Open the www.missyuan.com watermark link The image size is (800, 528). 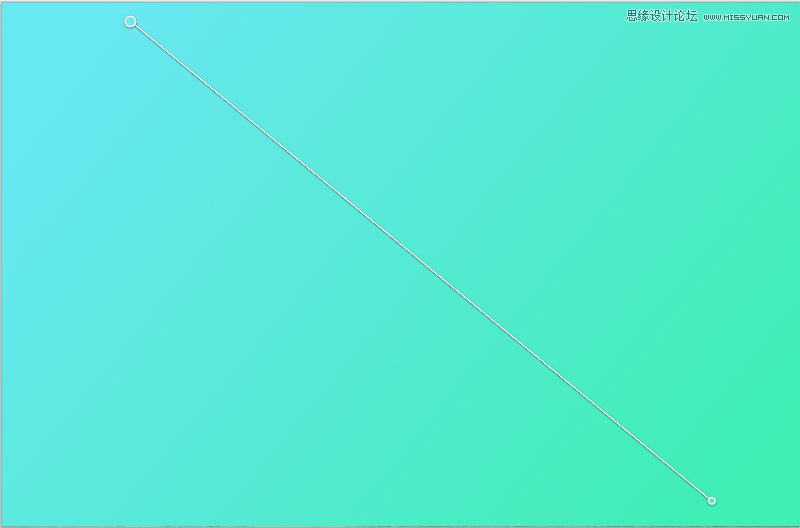coord(746,17)
